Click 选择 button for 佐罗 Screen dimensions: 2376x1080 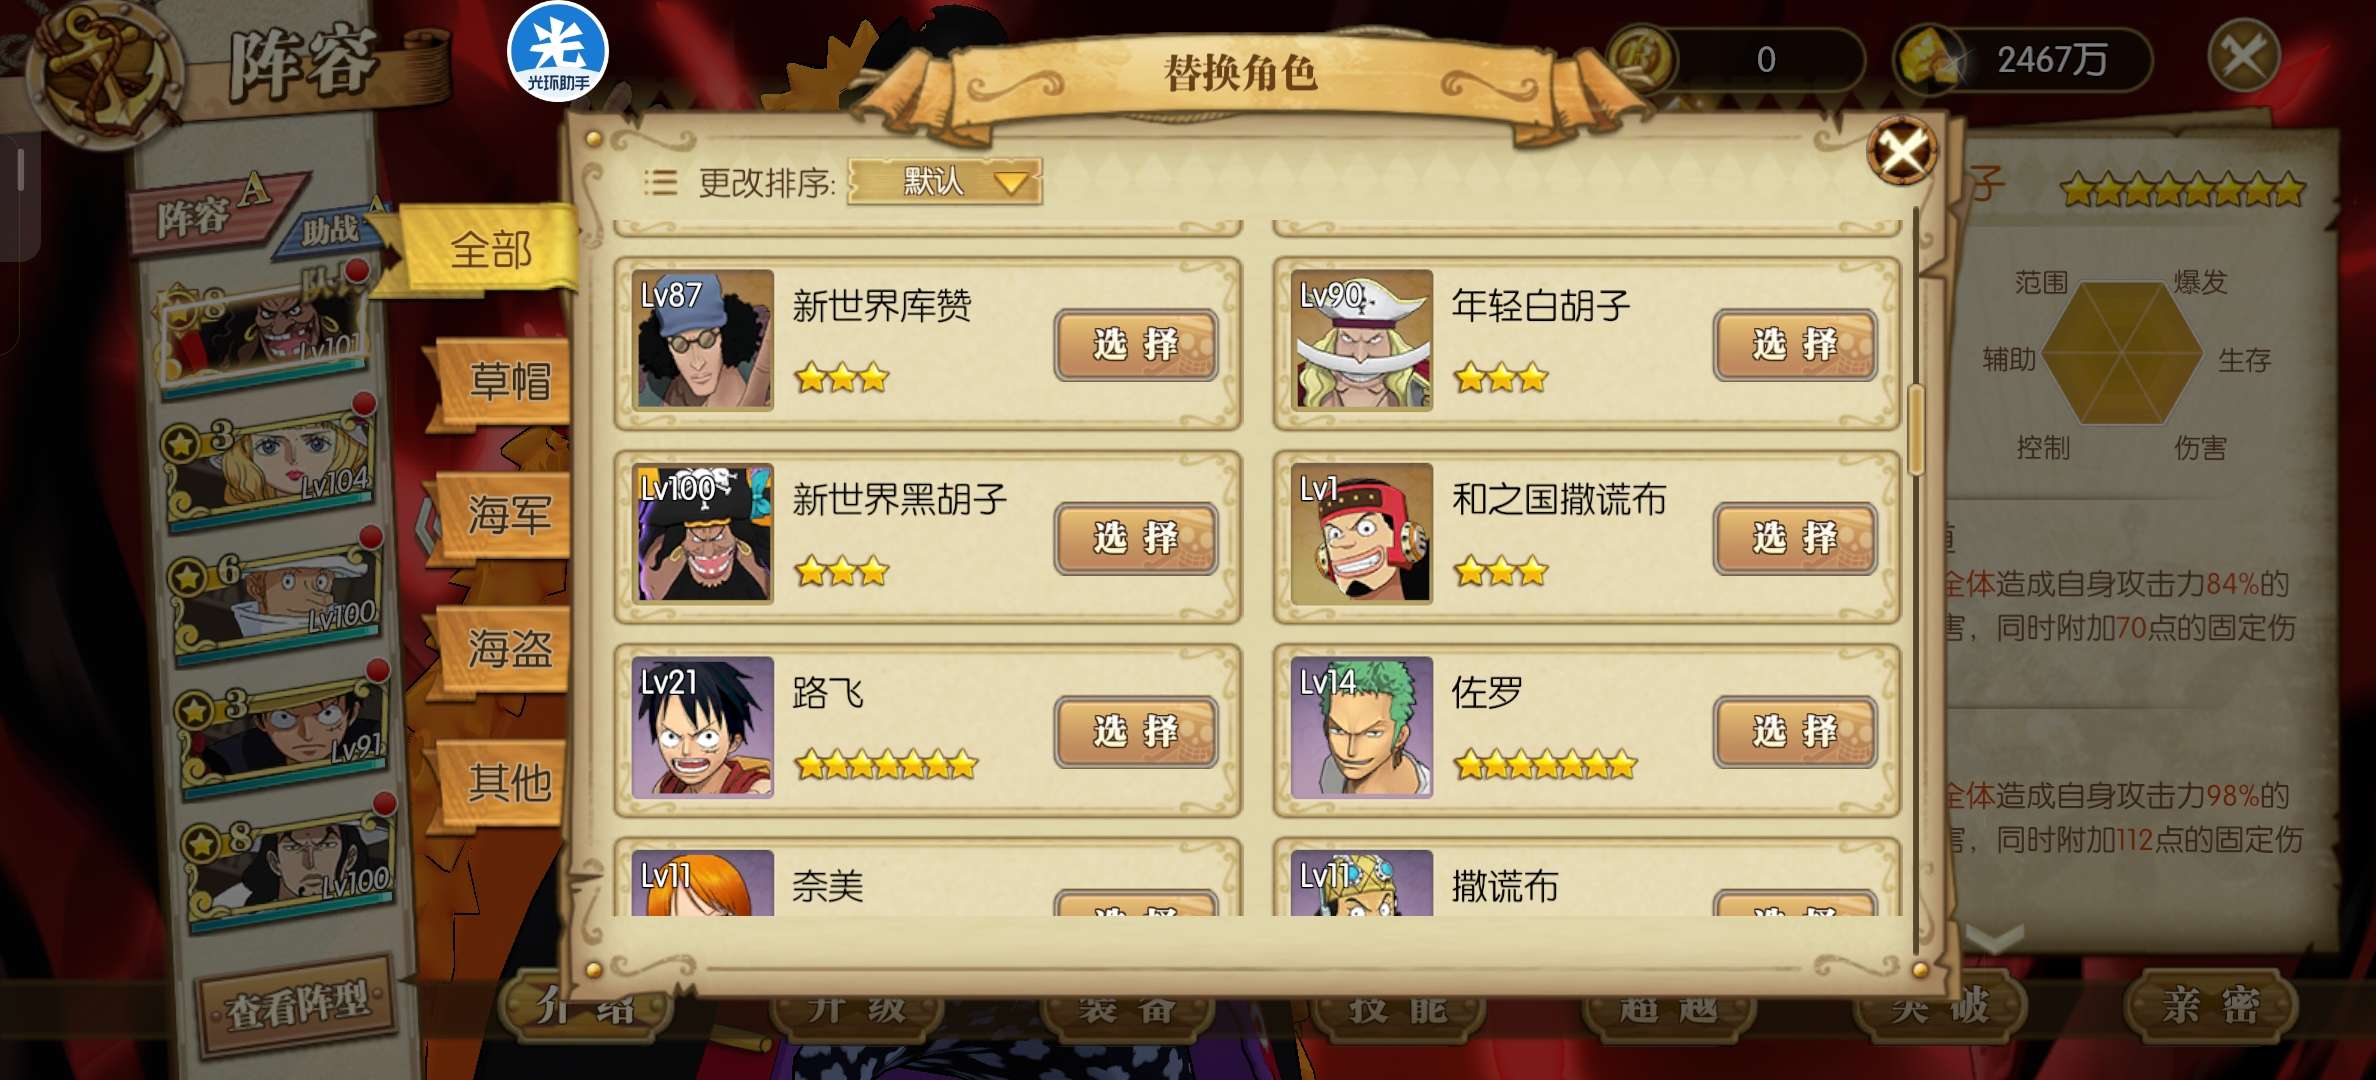click(x=1795, y=732)
